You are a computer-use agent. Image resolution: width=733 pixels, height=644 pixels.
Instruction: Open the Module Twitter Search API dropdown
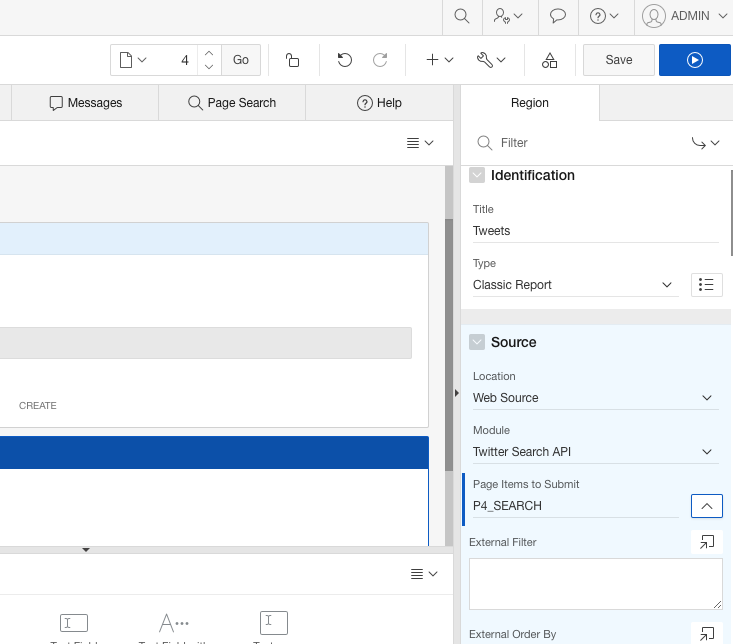(595, 452)
